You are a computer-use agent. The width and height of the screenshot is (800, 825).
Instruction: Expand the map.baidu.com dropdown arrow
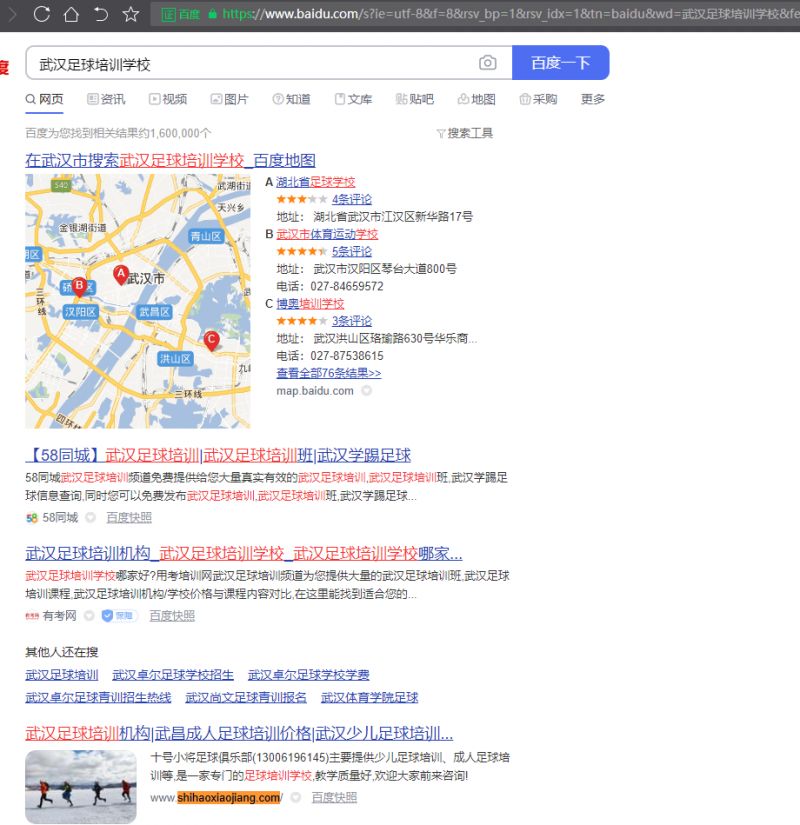tap(366, 391)
